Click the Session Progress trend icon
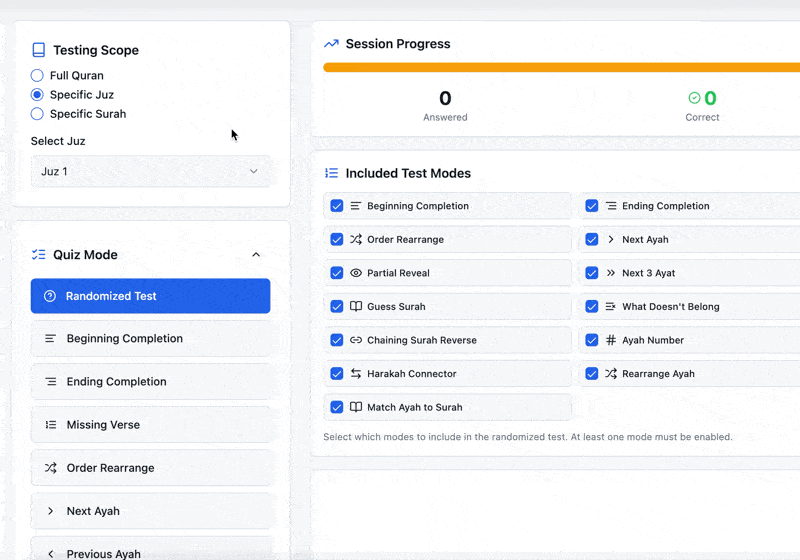The width and height of the screenshot is (800, 560). coord(331,44)
